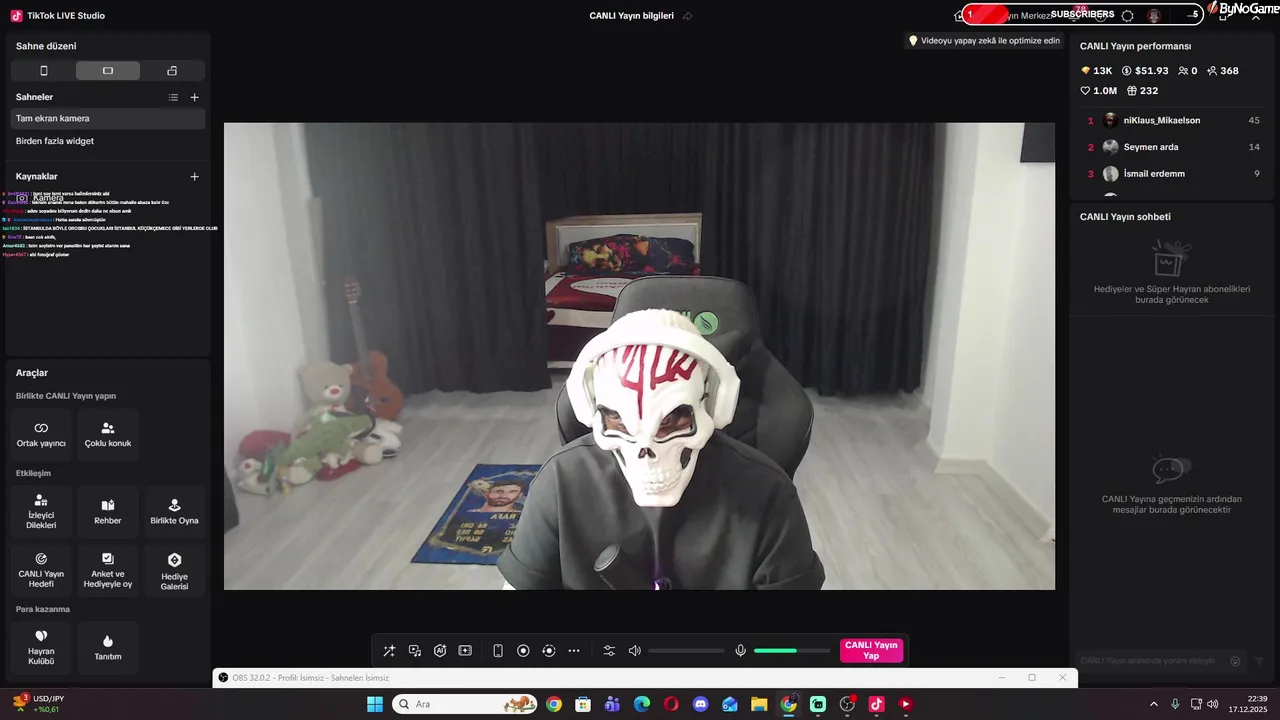The width and height of the screenshot is (1280, 720).
Task: Open Windows Start menu
Action: point(375,704)
